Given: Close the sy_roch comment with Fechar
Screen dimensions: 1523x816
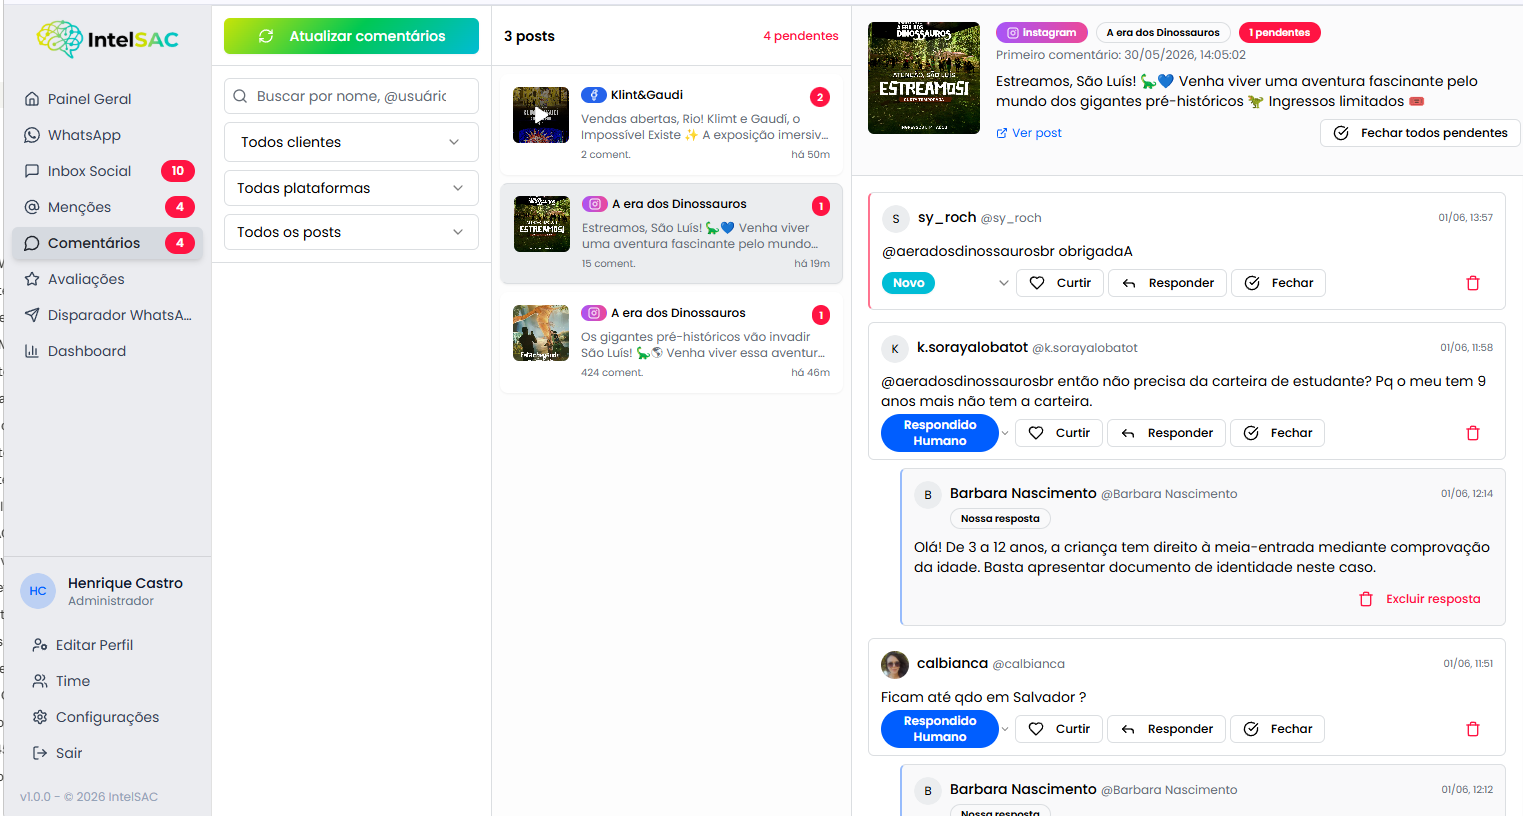Looking at the screenshot, I should coord(1279,283).
